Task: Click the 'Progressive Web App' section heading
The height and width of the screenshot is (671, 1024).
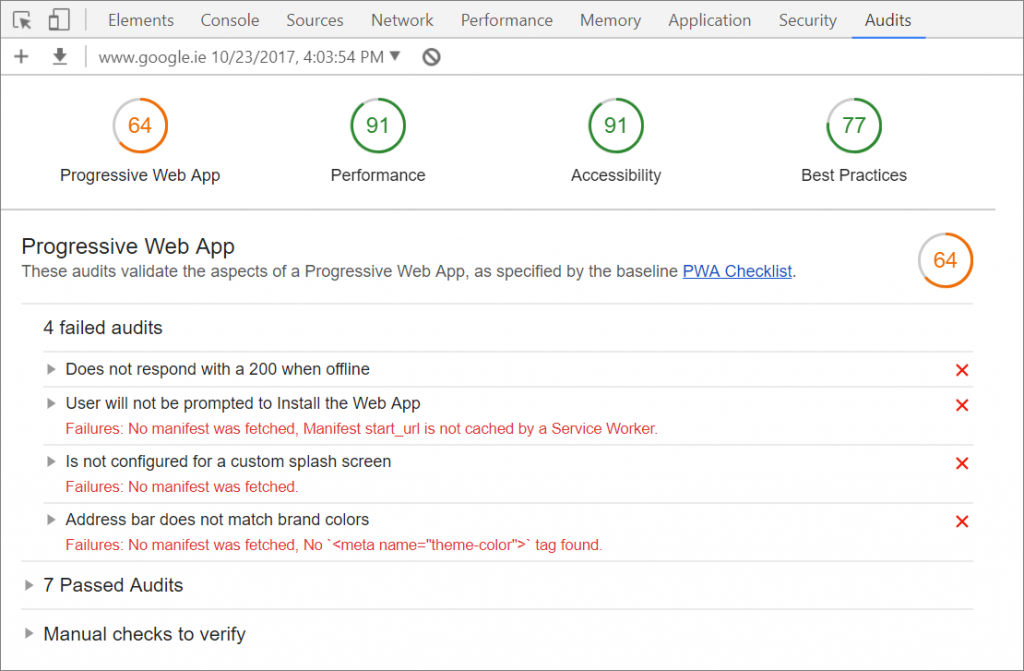Action: pyautogui.click(x=128, y=246)
